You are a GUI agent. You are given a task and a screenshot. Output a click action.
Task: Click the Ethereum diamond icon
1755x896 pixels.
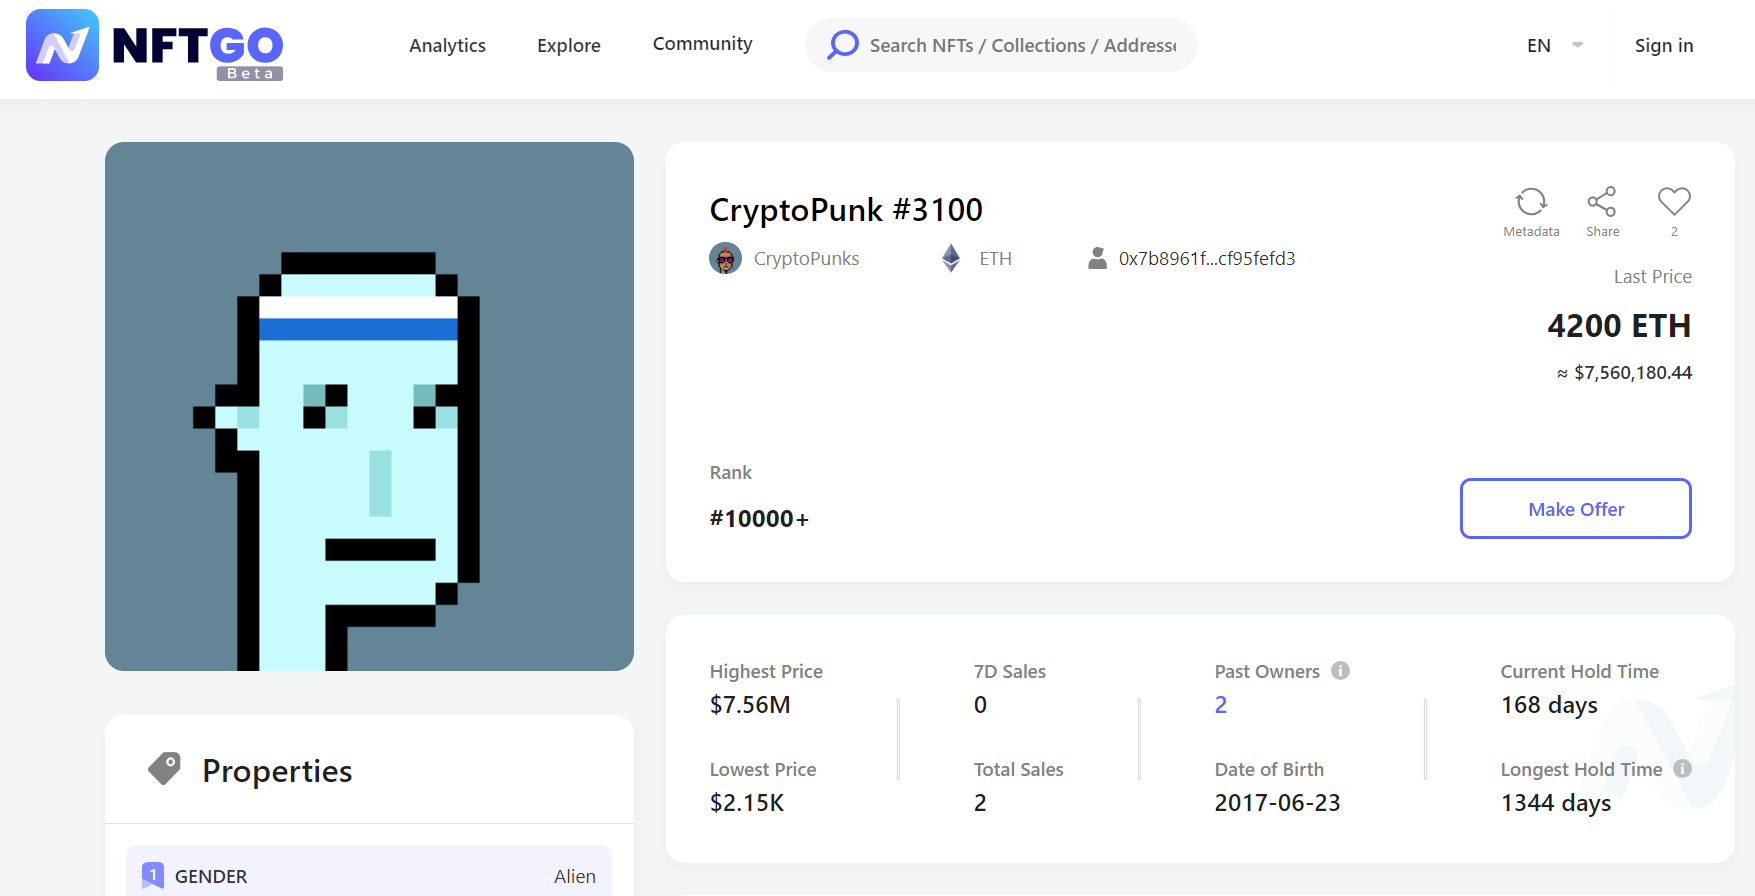coord(951,258)
